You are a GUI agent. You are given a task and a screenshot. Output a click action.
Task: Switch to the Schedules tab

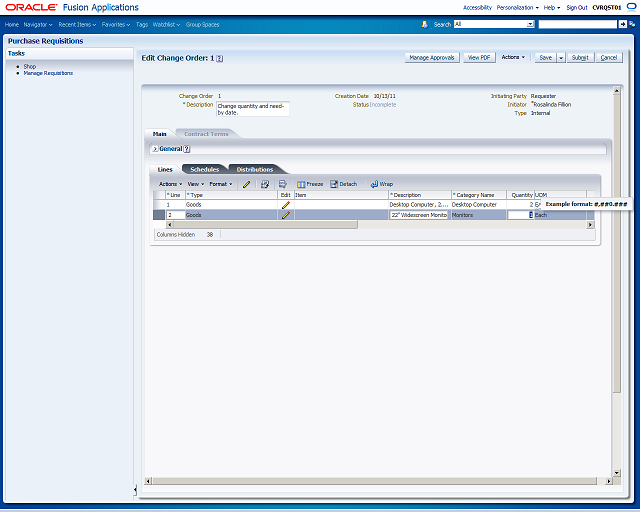coord(204,169)
